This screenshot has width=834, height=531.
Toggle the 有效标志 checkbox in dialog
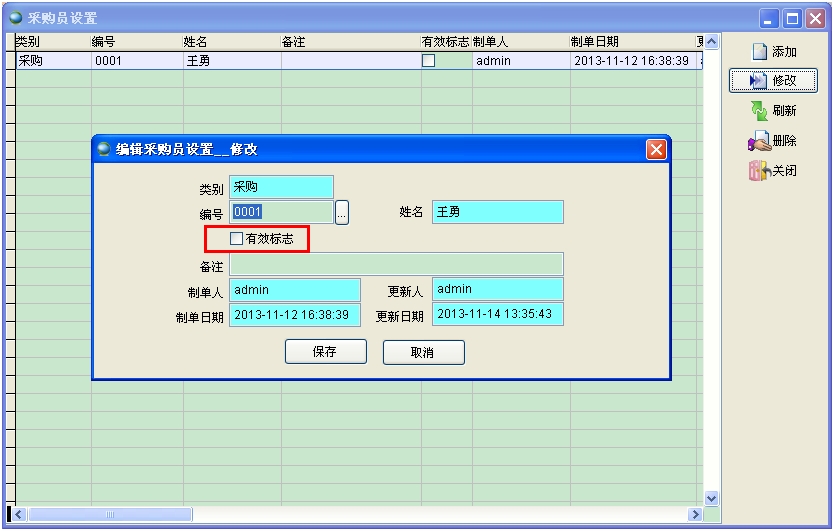(x=237, y=239)
